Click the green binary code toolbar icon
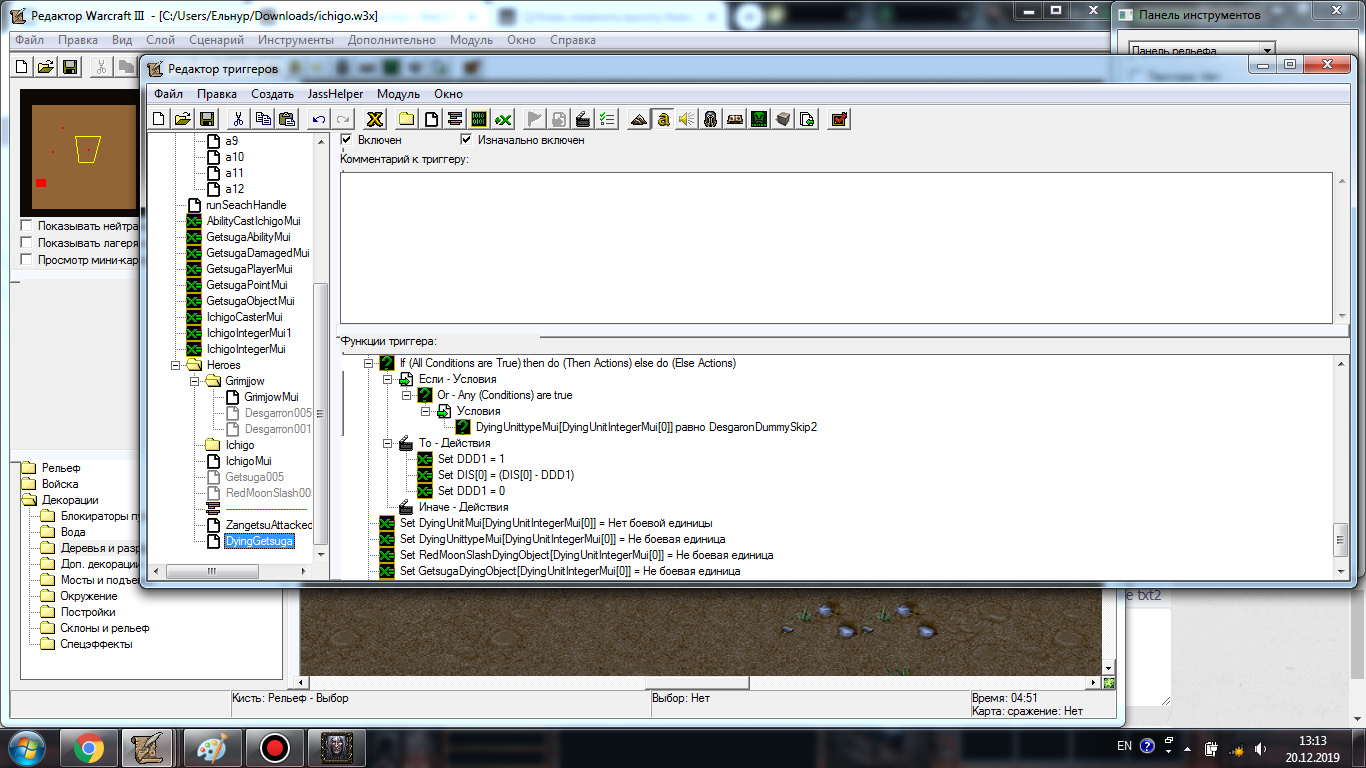1366x768 pixels. pos(479,119)
